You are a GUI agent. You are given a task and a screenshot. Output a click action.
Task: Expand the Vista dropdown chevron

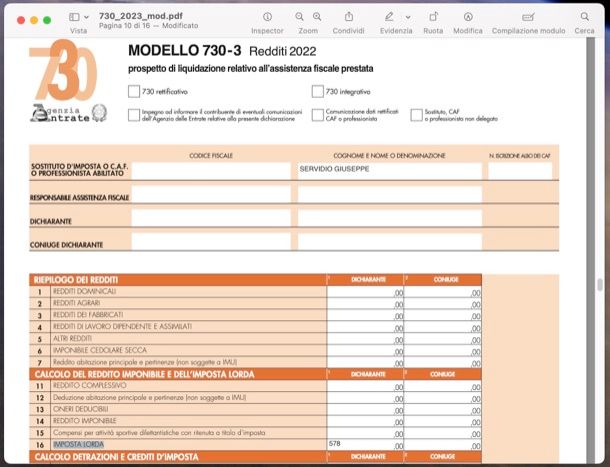(x=86, y=17)
